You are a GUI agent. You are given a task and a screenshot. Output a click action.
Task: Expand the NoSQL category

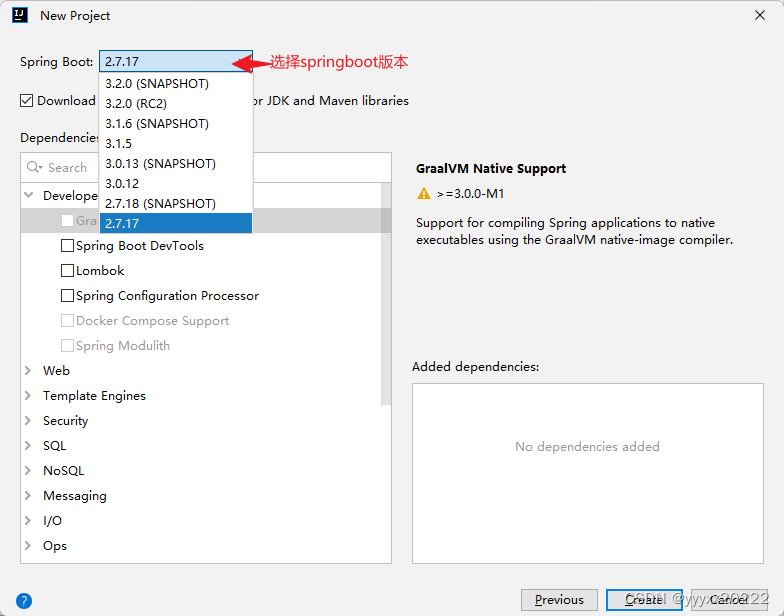tap(28, 470)
